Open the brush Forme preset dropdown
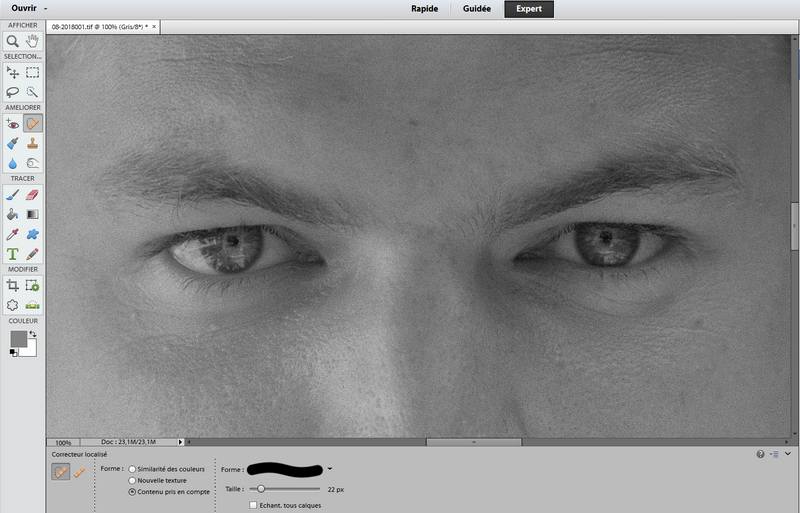Viewport: 800px width, 513px height. pos(330,468)
